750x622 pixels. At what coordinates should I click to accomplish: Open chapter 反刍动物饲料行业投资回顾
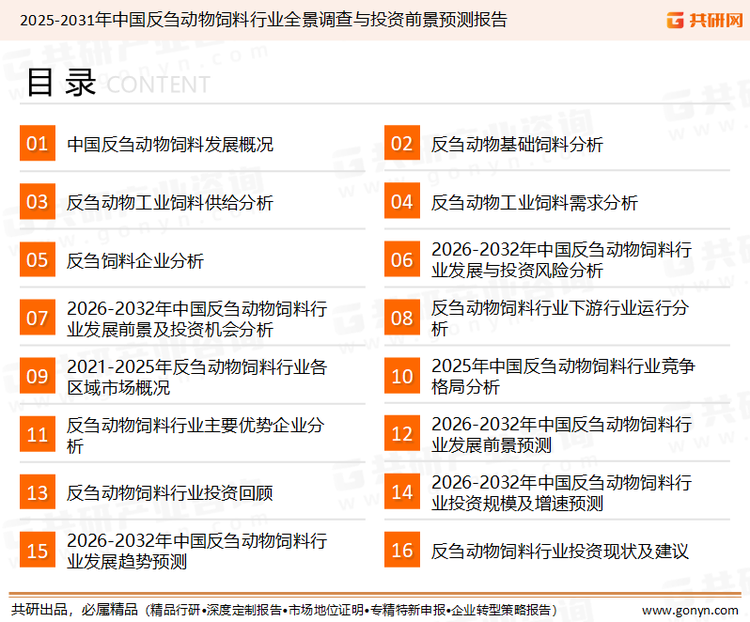tap(170, 493)
